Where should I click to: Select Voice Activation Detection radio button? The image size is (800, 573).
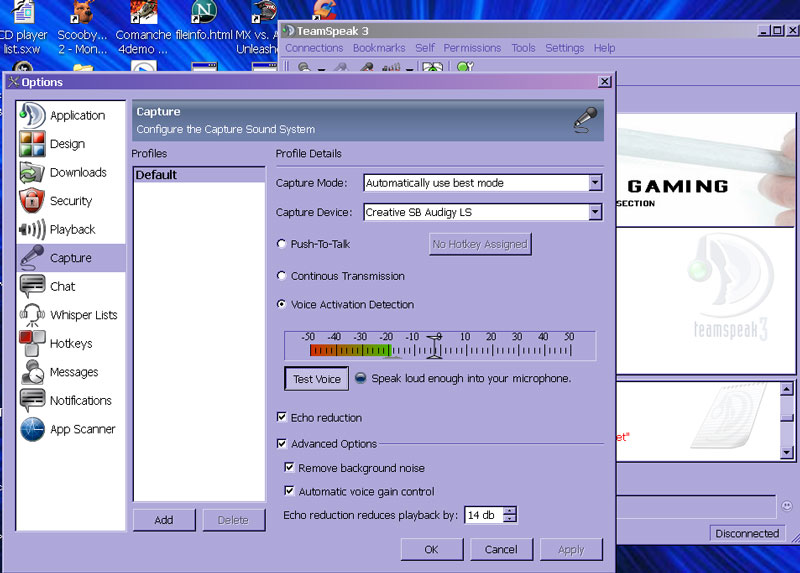pyautogui.click(x=281, y=304)
